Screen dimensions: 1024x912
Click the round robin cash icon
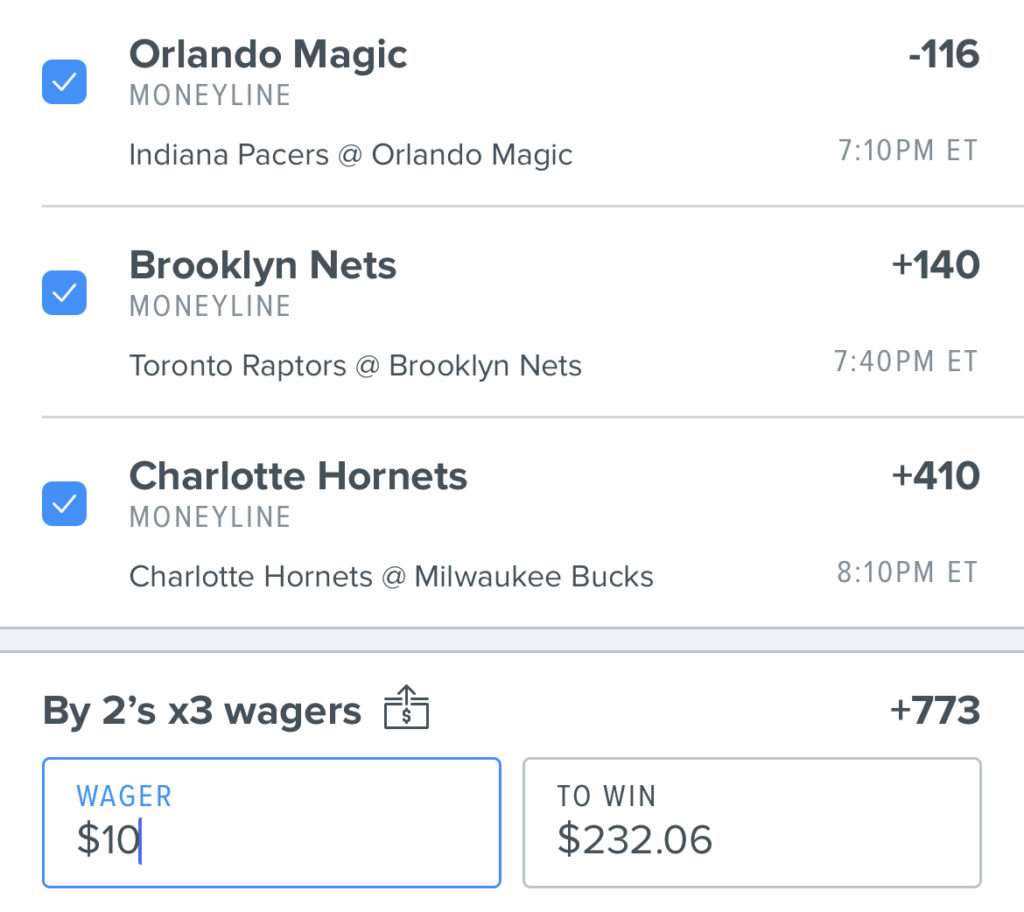click(406, 708)
